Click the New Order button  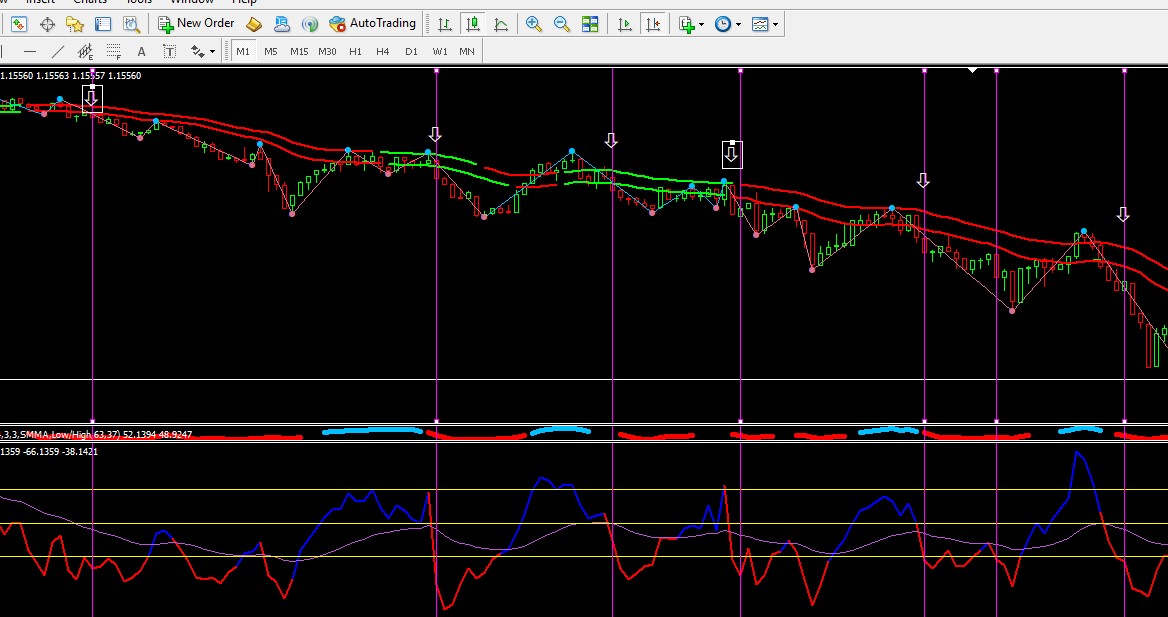(x=196, y=24)
